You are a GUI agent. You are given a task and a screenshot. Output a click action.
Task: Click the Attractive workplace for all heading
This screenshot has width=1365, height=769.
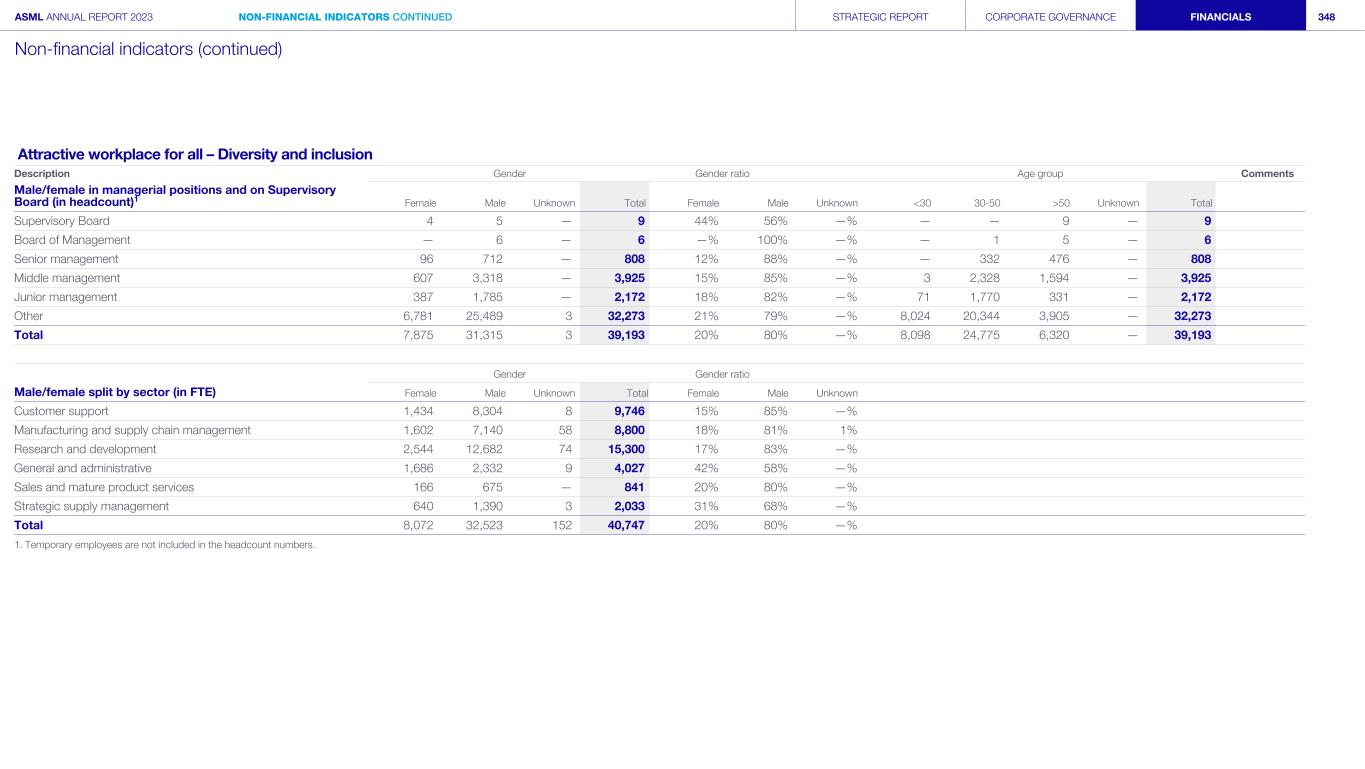(x=195, y=154)
